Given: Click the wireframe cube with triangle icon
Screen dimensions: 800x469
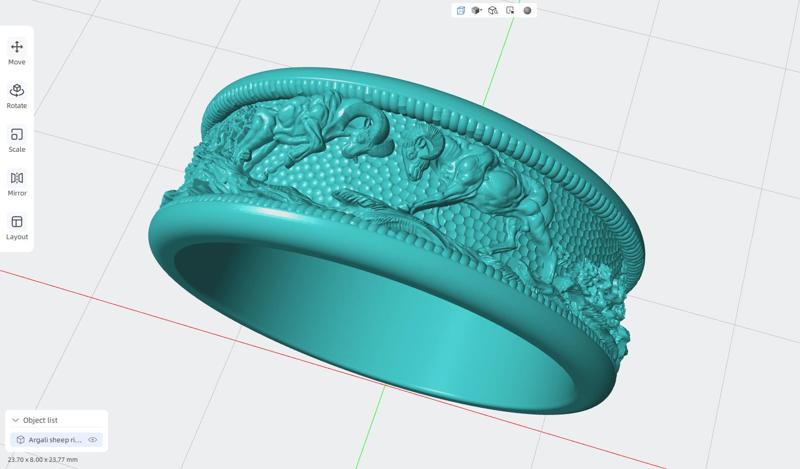Looking at the screenshot, I should (x=493, y=10).
